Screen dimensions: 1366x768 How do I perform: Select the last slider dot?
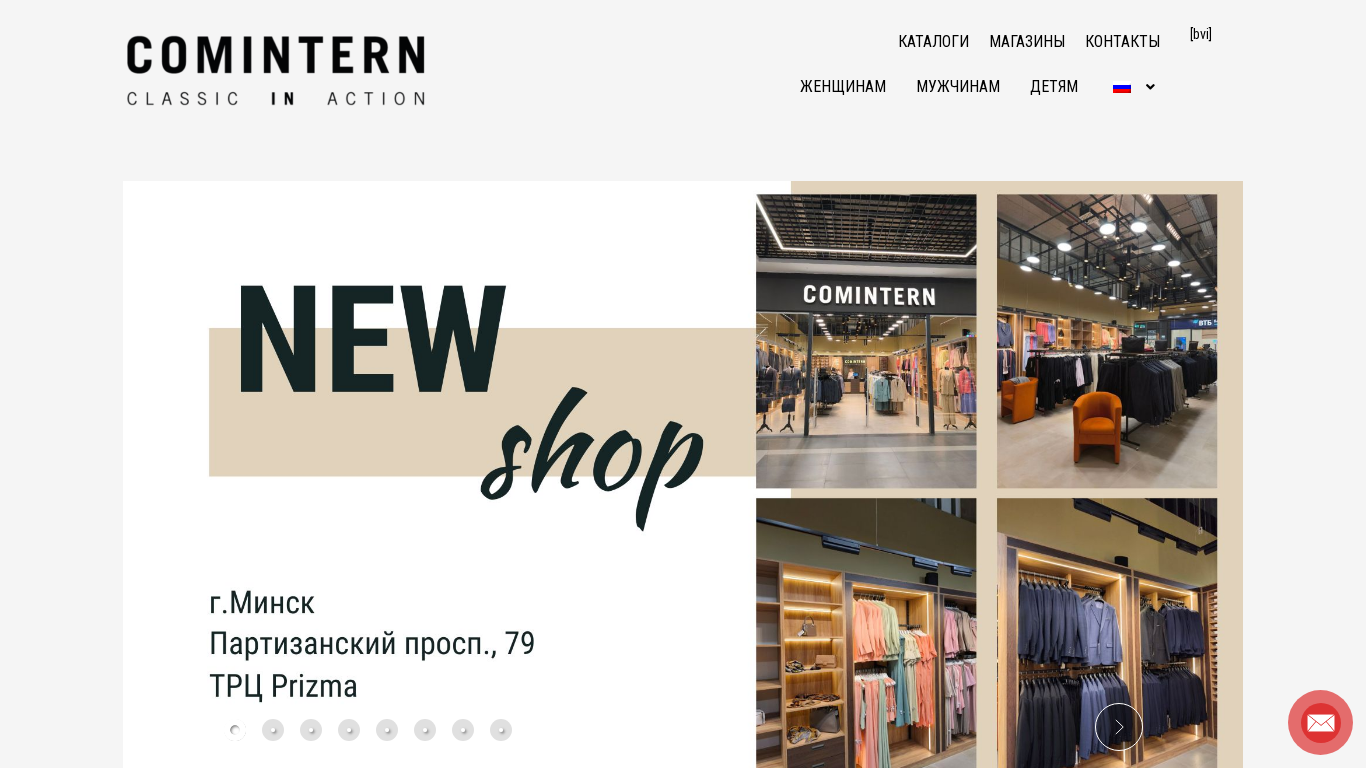[x=501, y=730]
